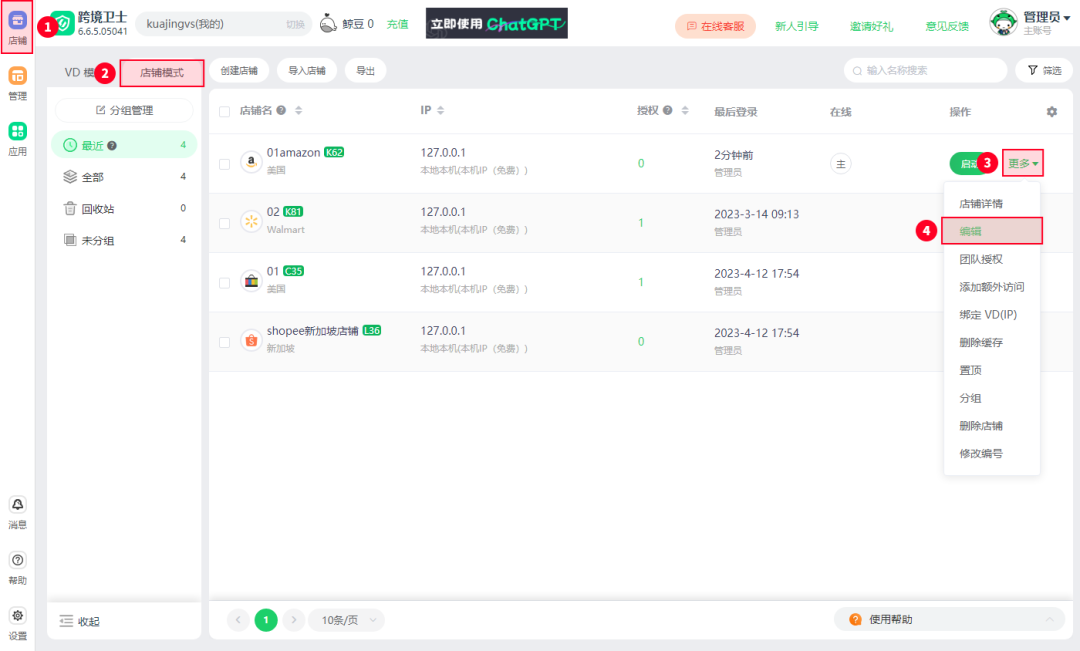The image size is (1080, 651).
Task: Open the 10条/页 page size dropdown
Action: pos(346,620)
